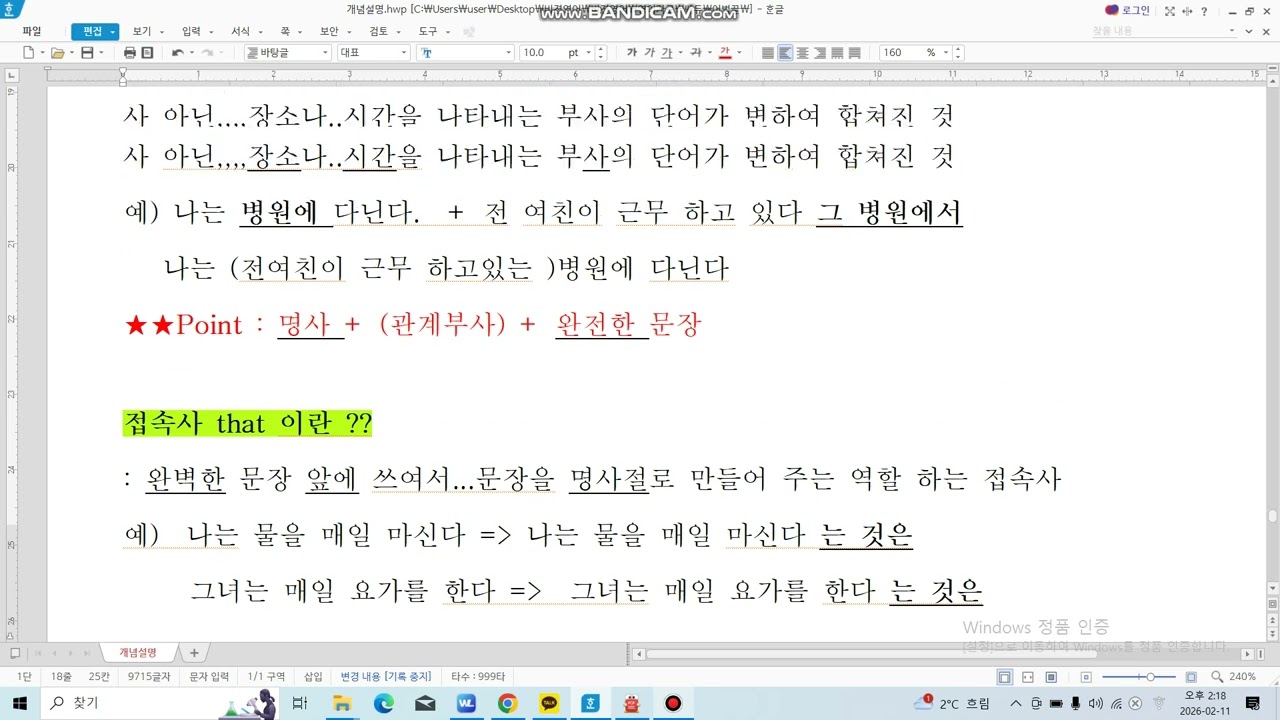This screenshot has width=1280, height=720.
Task: Open the Windows Start menu
Action: point(20,703)
